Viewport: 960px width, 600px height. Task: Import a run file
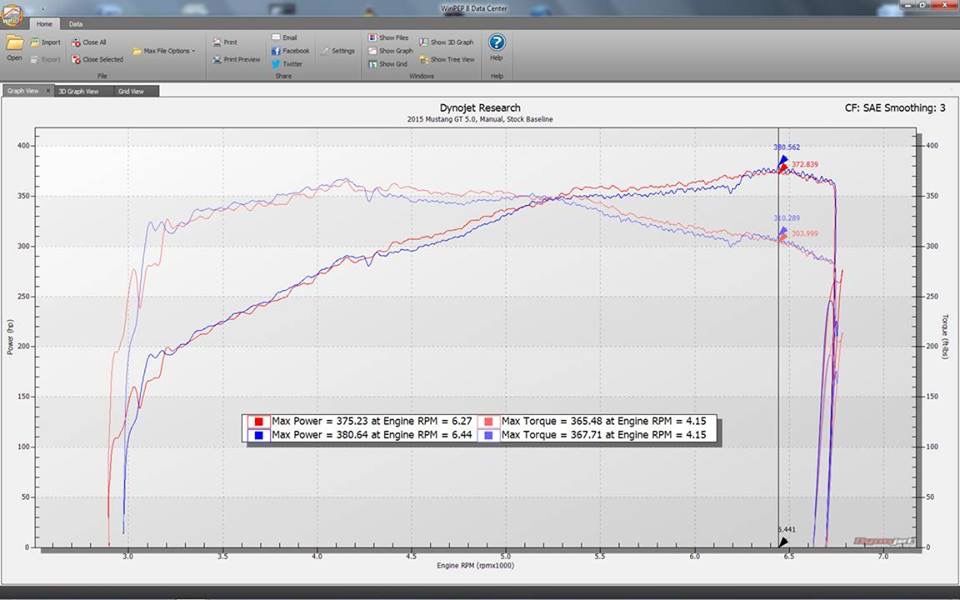(46, 42)
